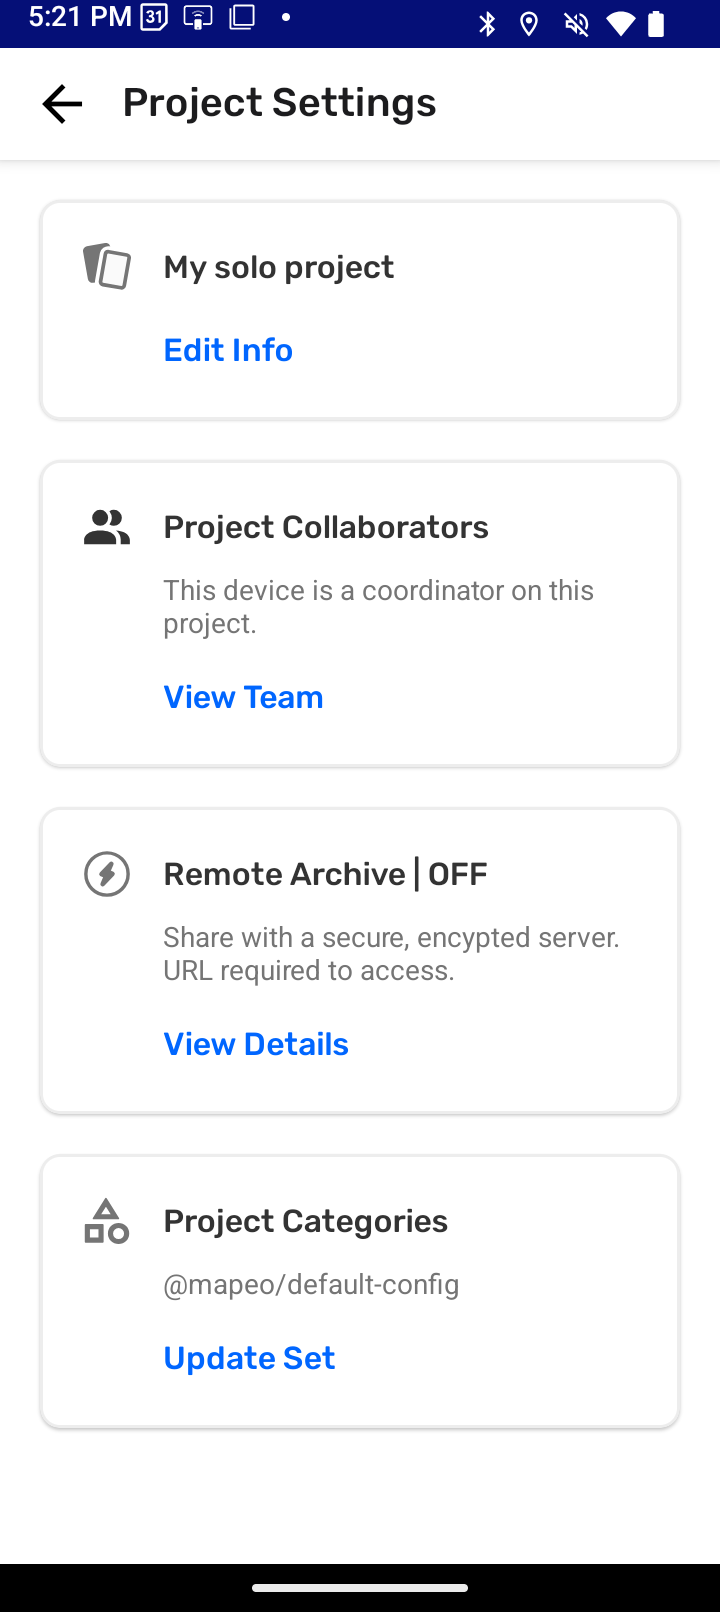
Task: Open Edit Info link
Action: [228, 350]
